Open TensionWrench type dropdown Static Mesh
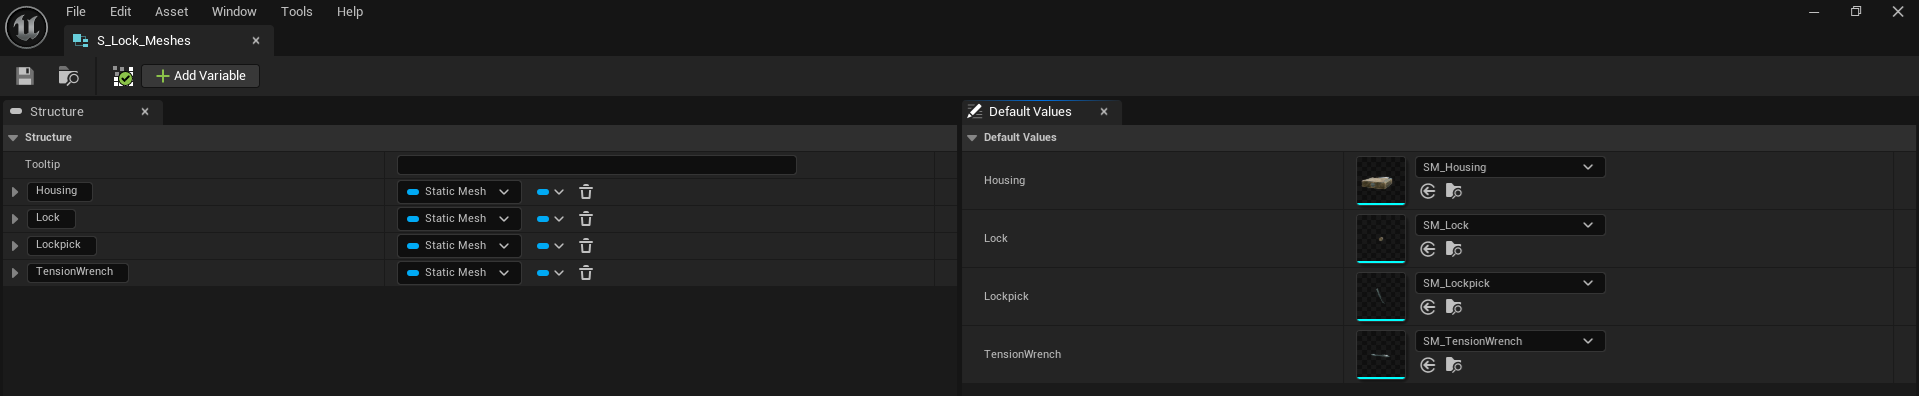1919x396 pixels. click(459, 273)
